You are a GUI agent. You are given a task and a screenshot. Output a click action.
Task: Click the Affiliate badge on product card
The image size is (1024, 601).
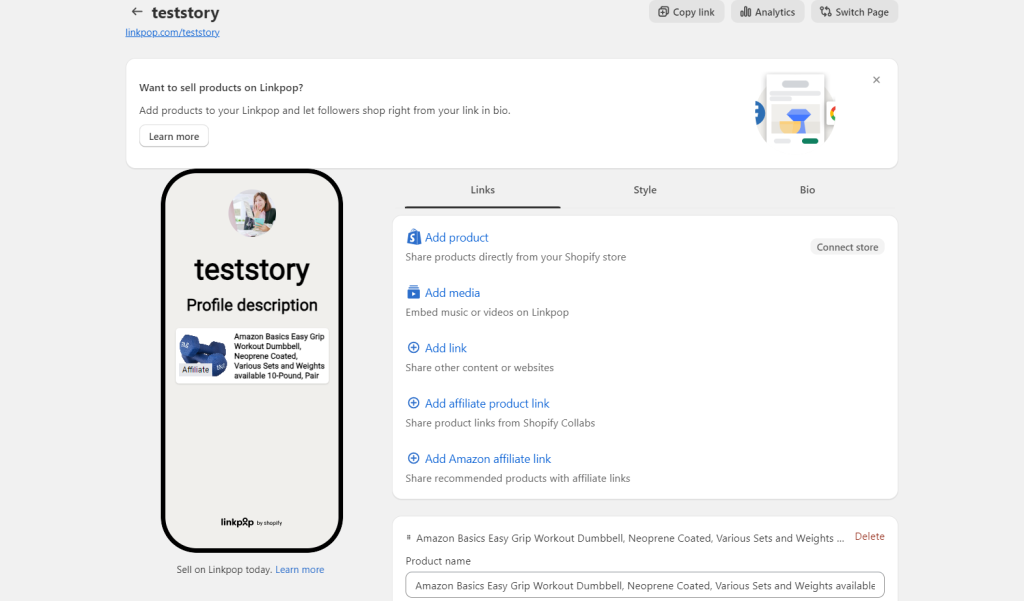tap(195, 370)
